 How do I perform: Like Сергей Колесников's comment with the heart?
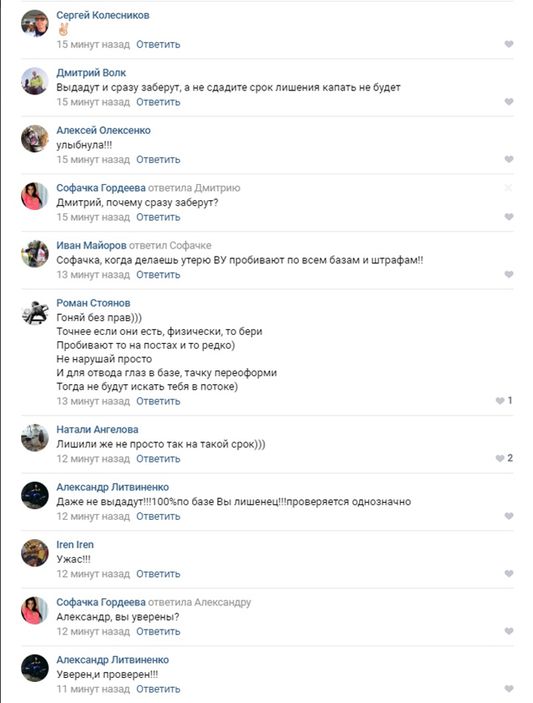pos(508,44)
